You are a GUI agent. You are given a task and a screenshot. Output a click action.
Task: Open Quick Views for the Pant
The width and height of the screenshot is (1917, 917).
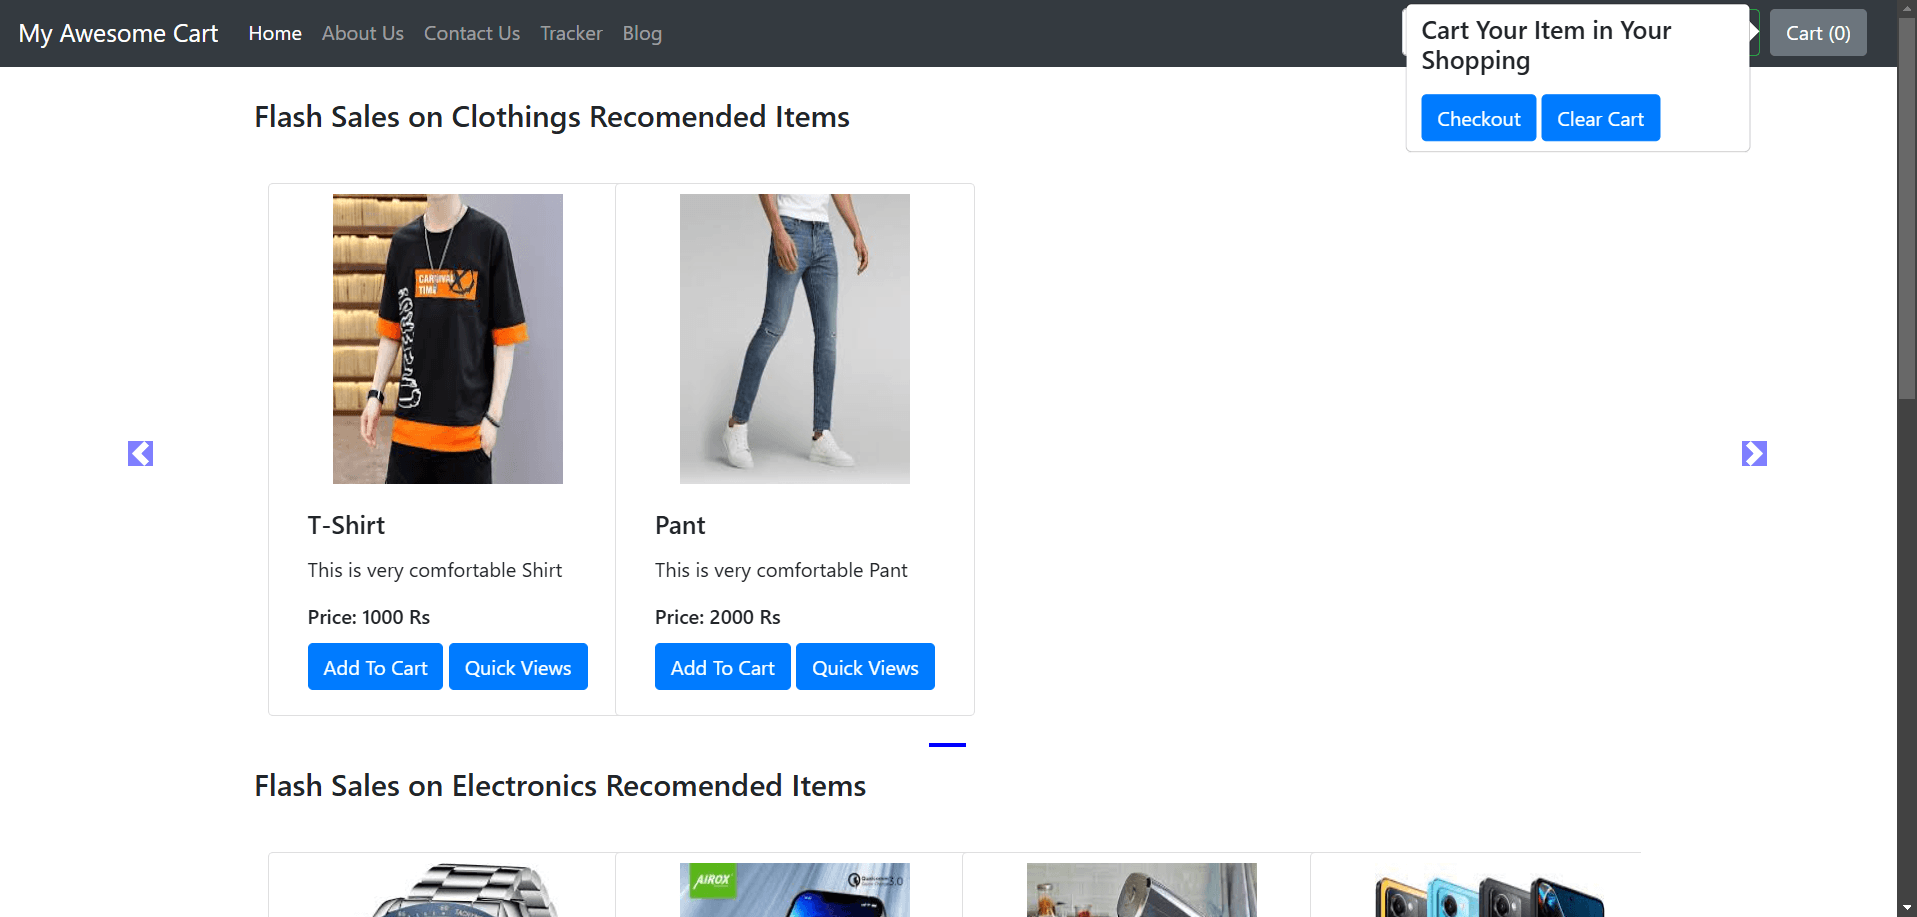(865, 667)
